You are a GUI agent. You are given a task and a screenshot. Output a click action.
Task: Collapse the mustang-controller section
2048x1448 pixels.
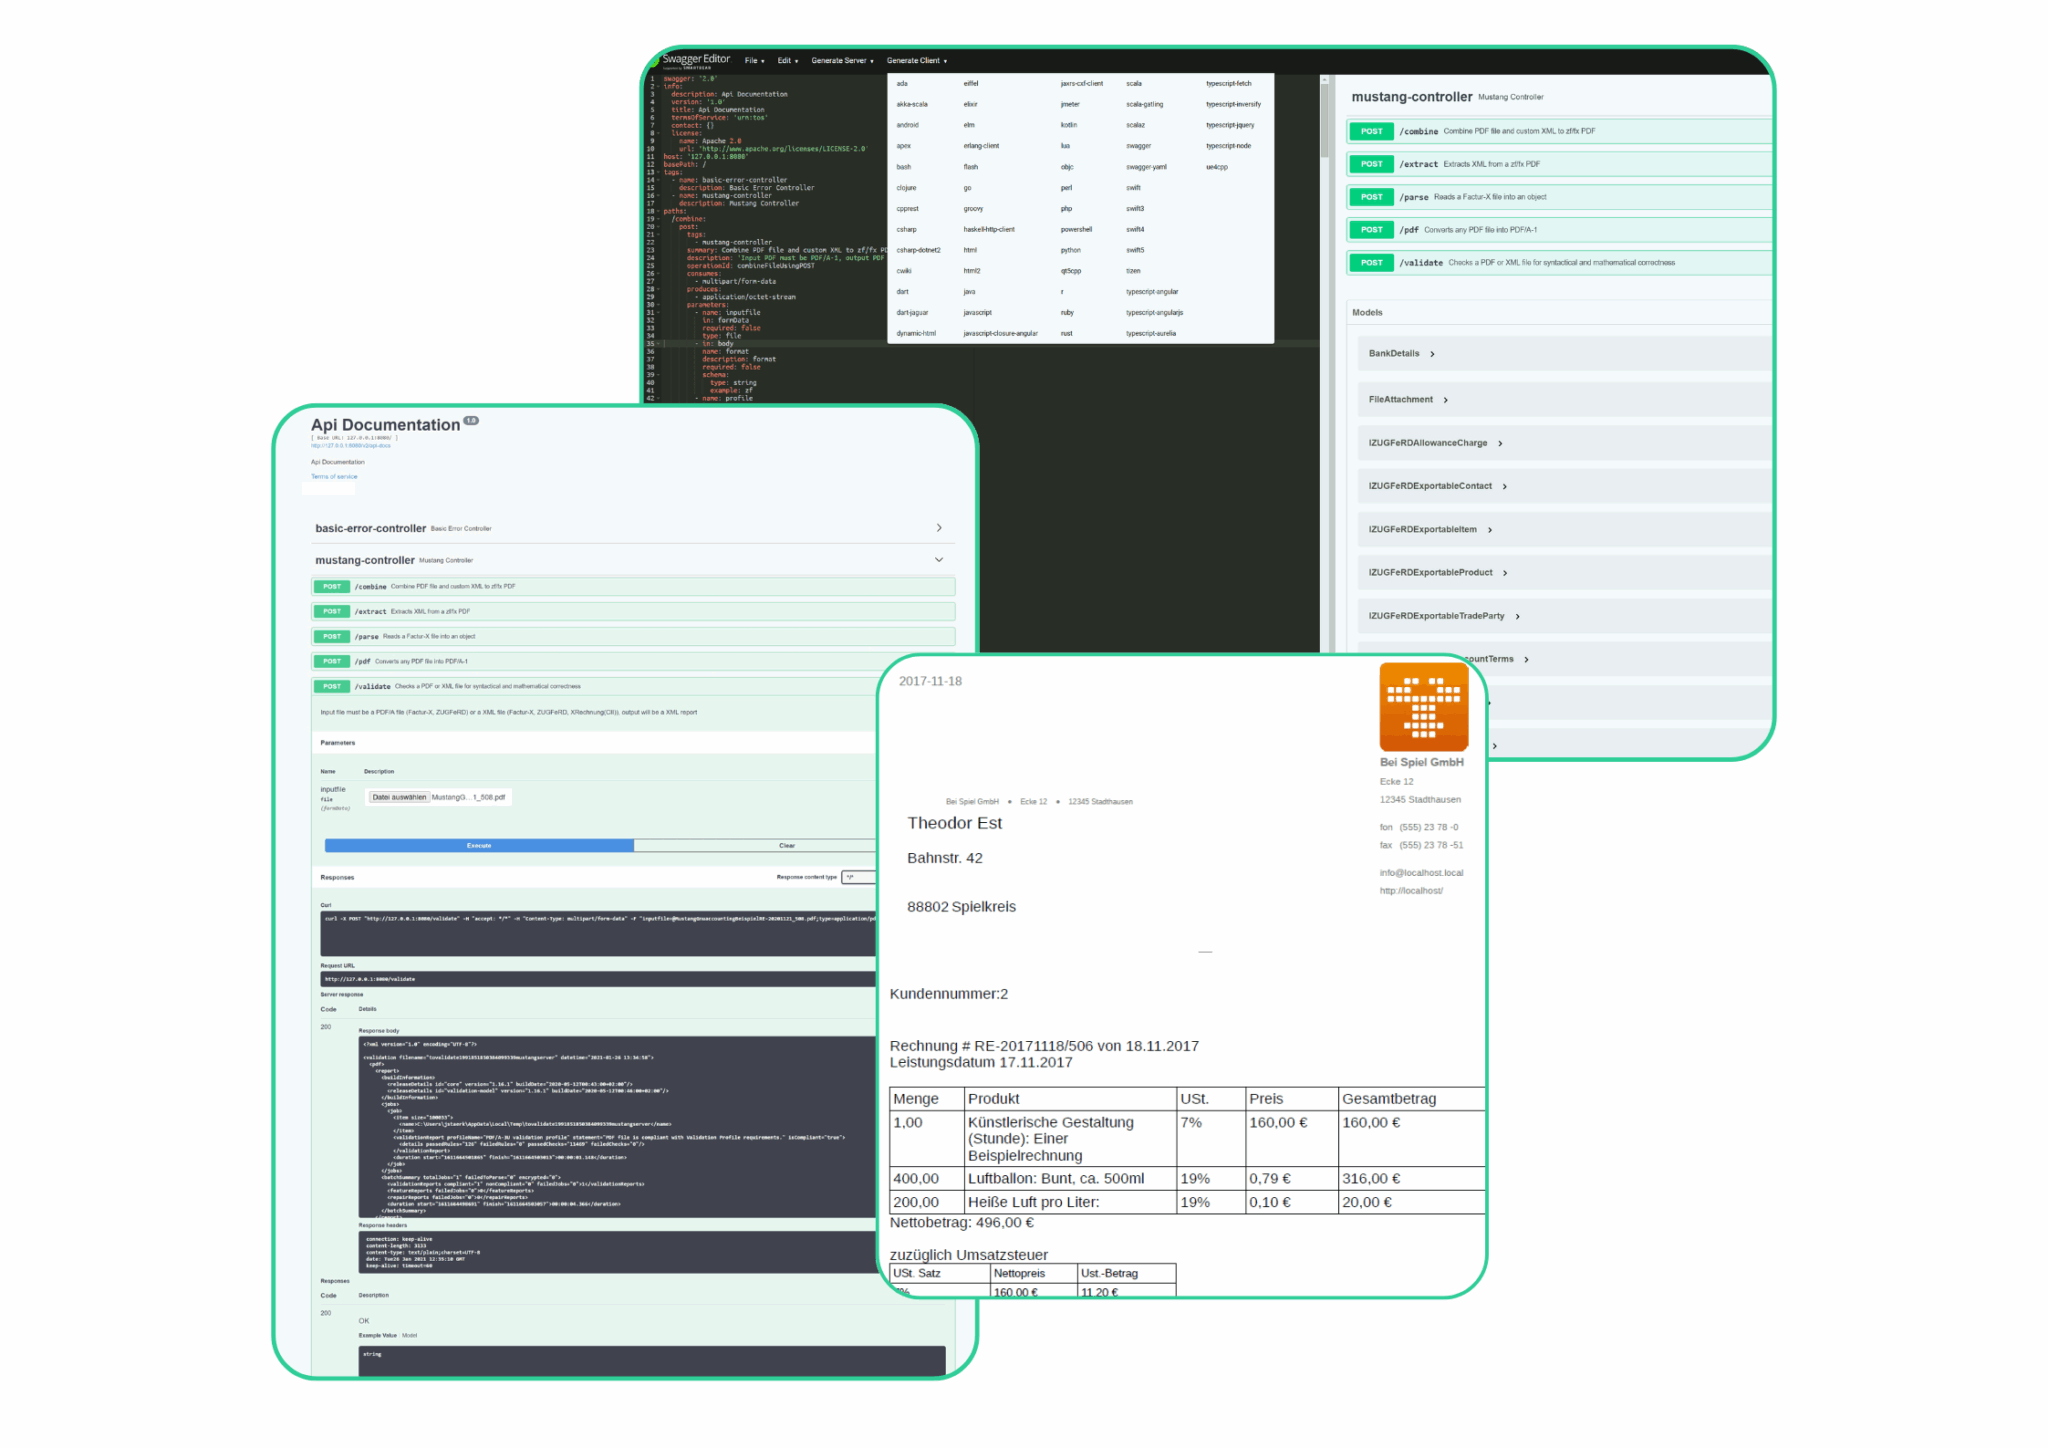click(938, 560)
